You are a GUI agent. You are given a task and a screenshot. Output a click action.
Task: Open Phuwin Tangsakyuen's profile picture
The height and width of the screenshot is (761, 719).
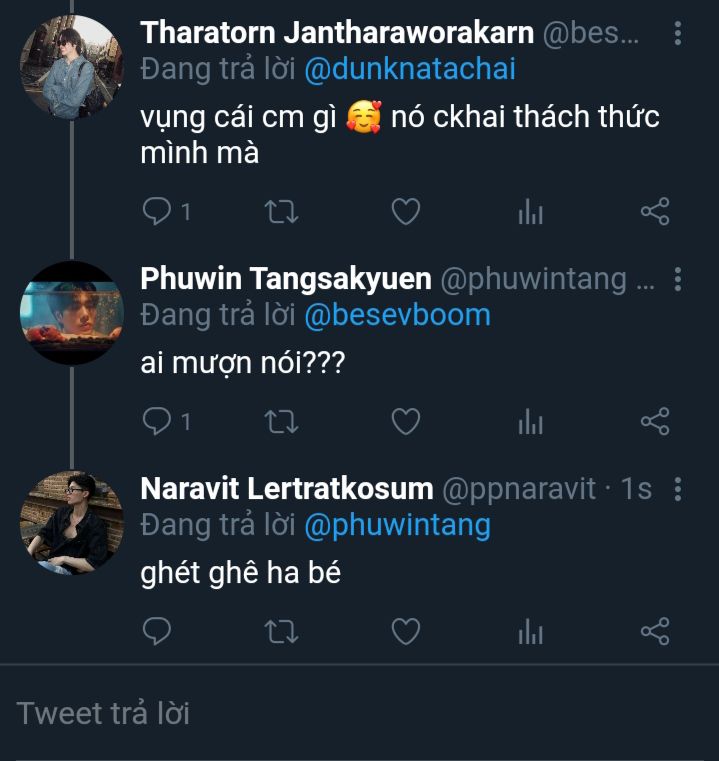pos(71,312)
